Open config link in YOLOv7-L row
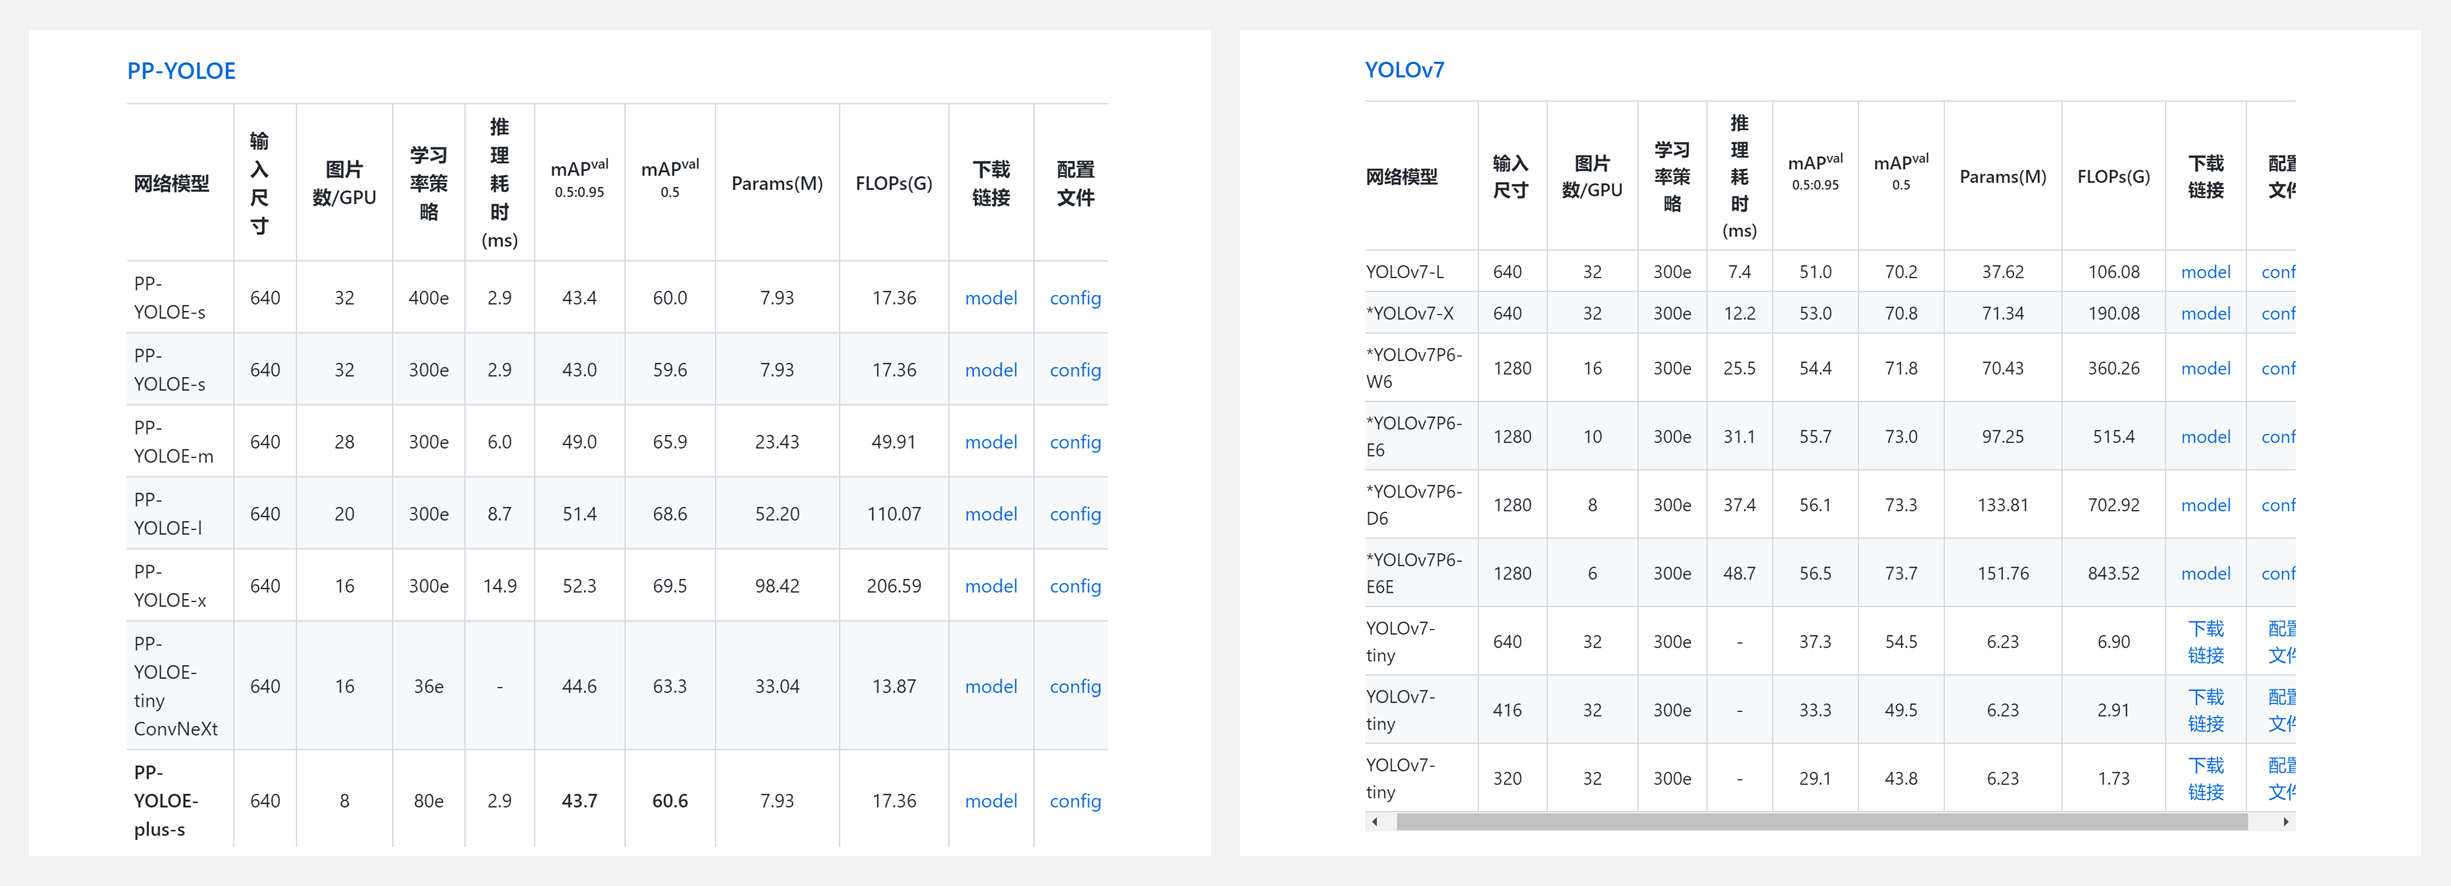2451x886 pixels. (x=2278, y=272)
